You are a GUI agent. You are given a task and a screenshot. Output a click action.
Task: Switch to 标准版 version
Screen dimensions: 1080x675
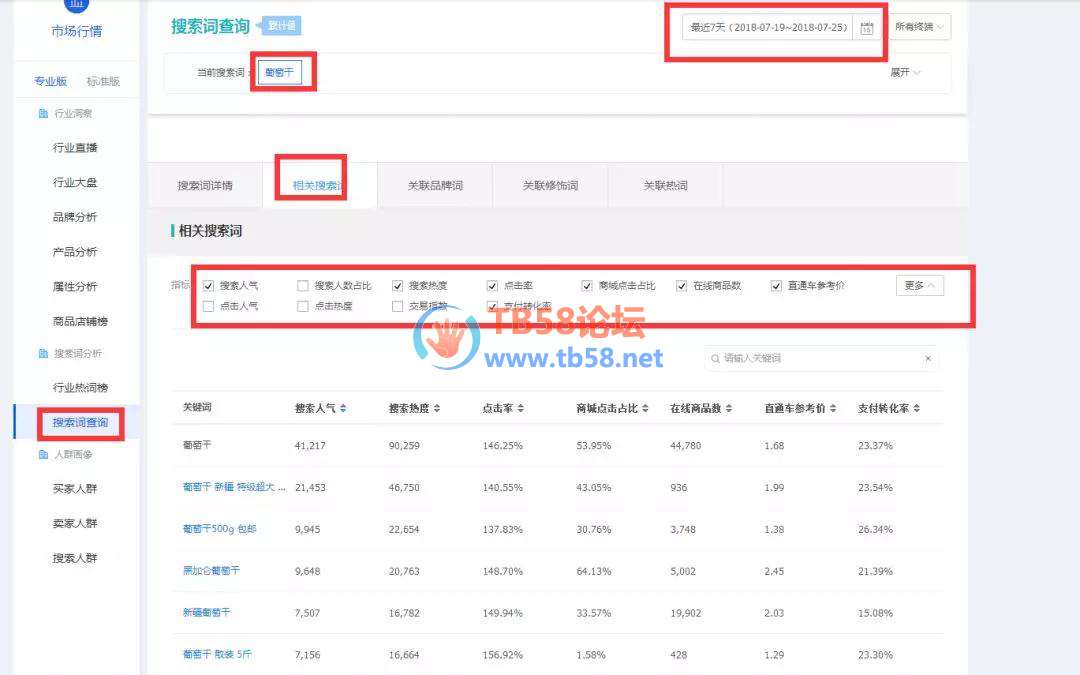pyautogui.click(x=103, y=81)
